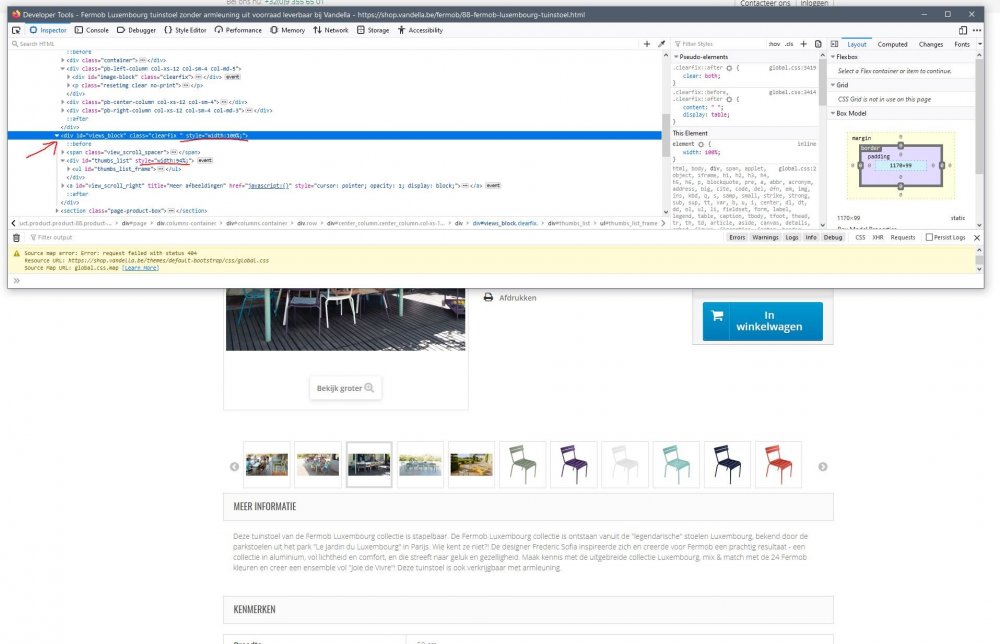The image size is (1000, 644).
Task: Collapse the Box Model section
Action: (833, 113)
